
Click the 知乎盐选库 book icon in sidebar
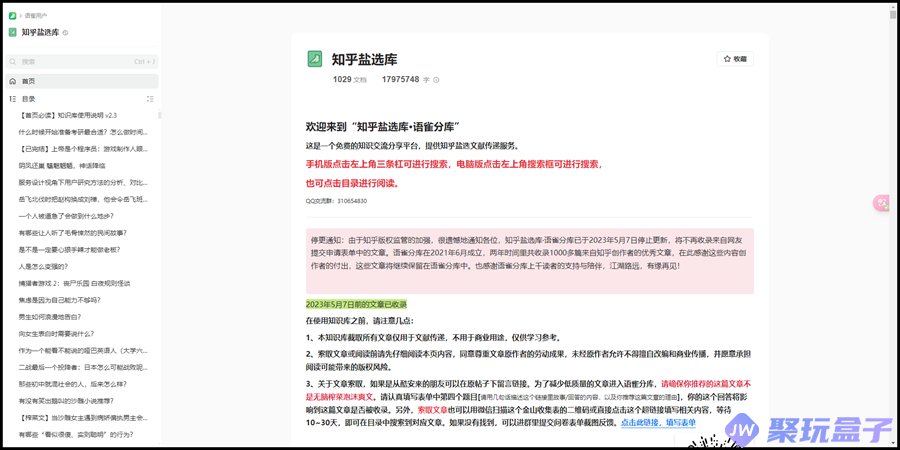pyautogui.click(x=13, y=32)
